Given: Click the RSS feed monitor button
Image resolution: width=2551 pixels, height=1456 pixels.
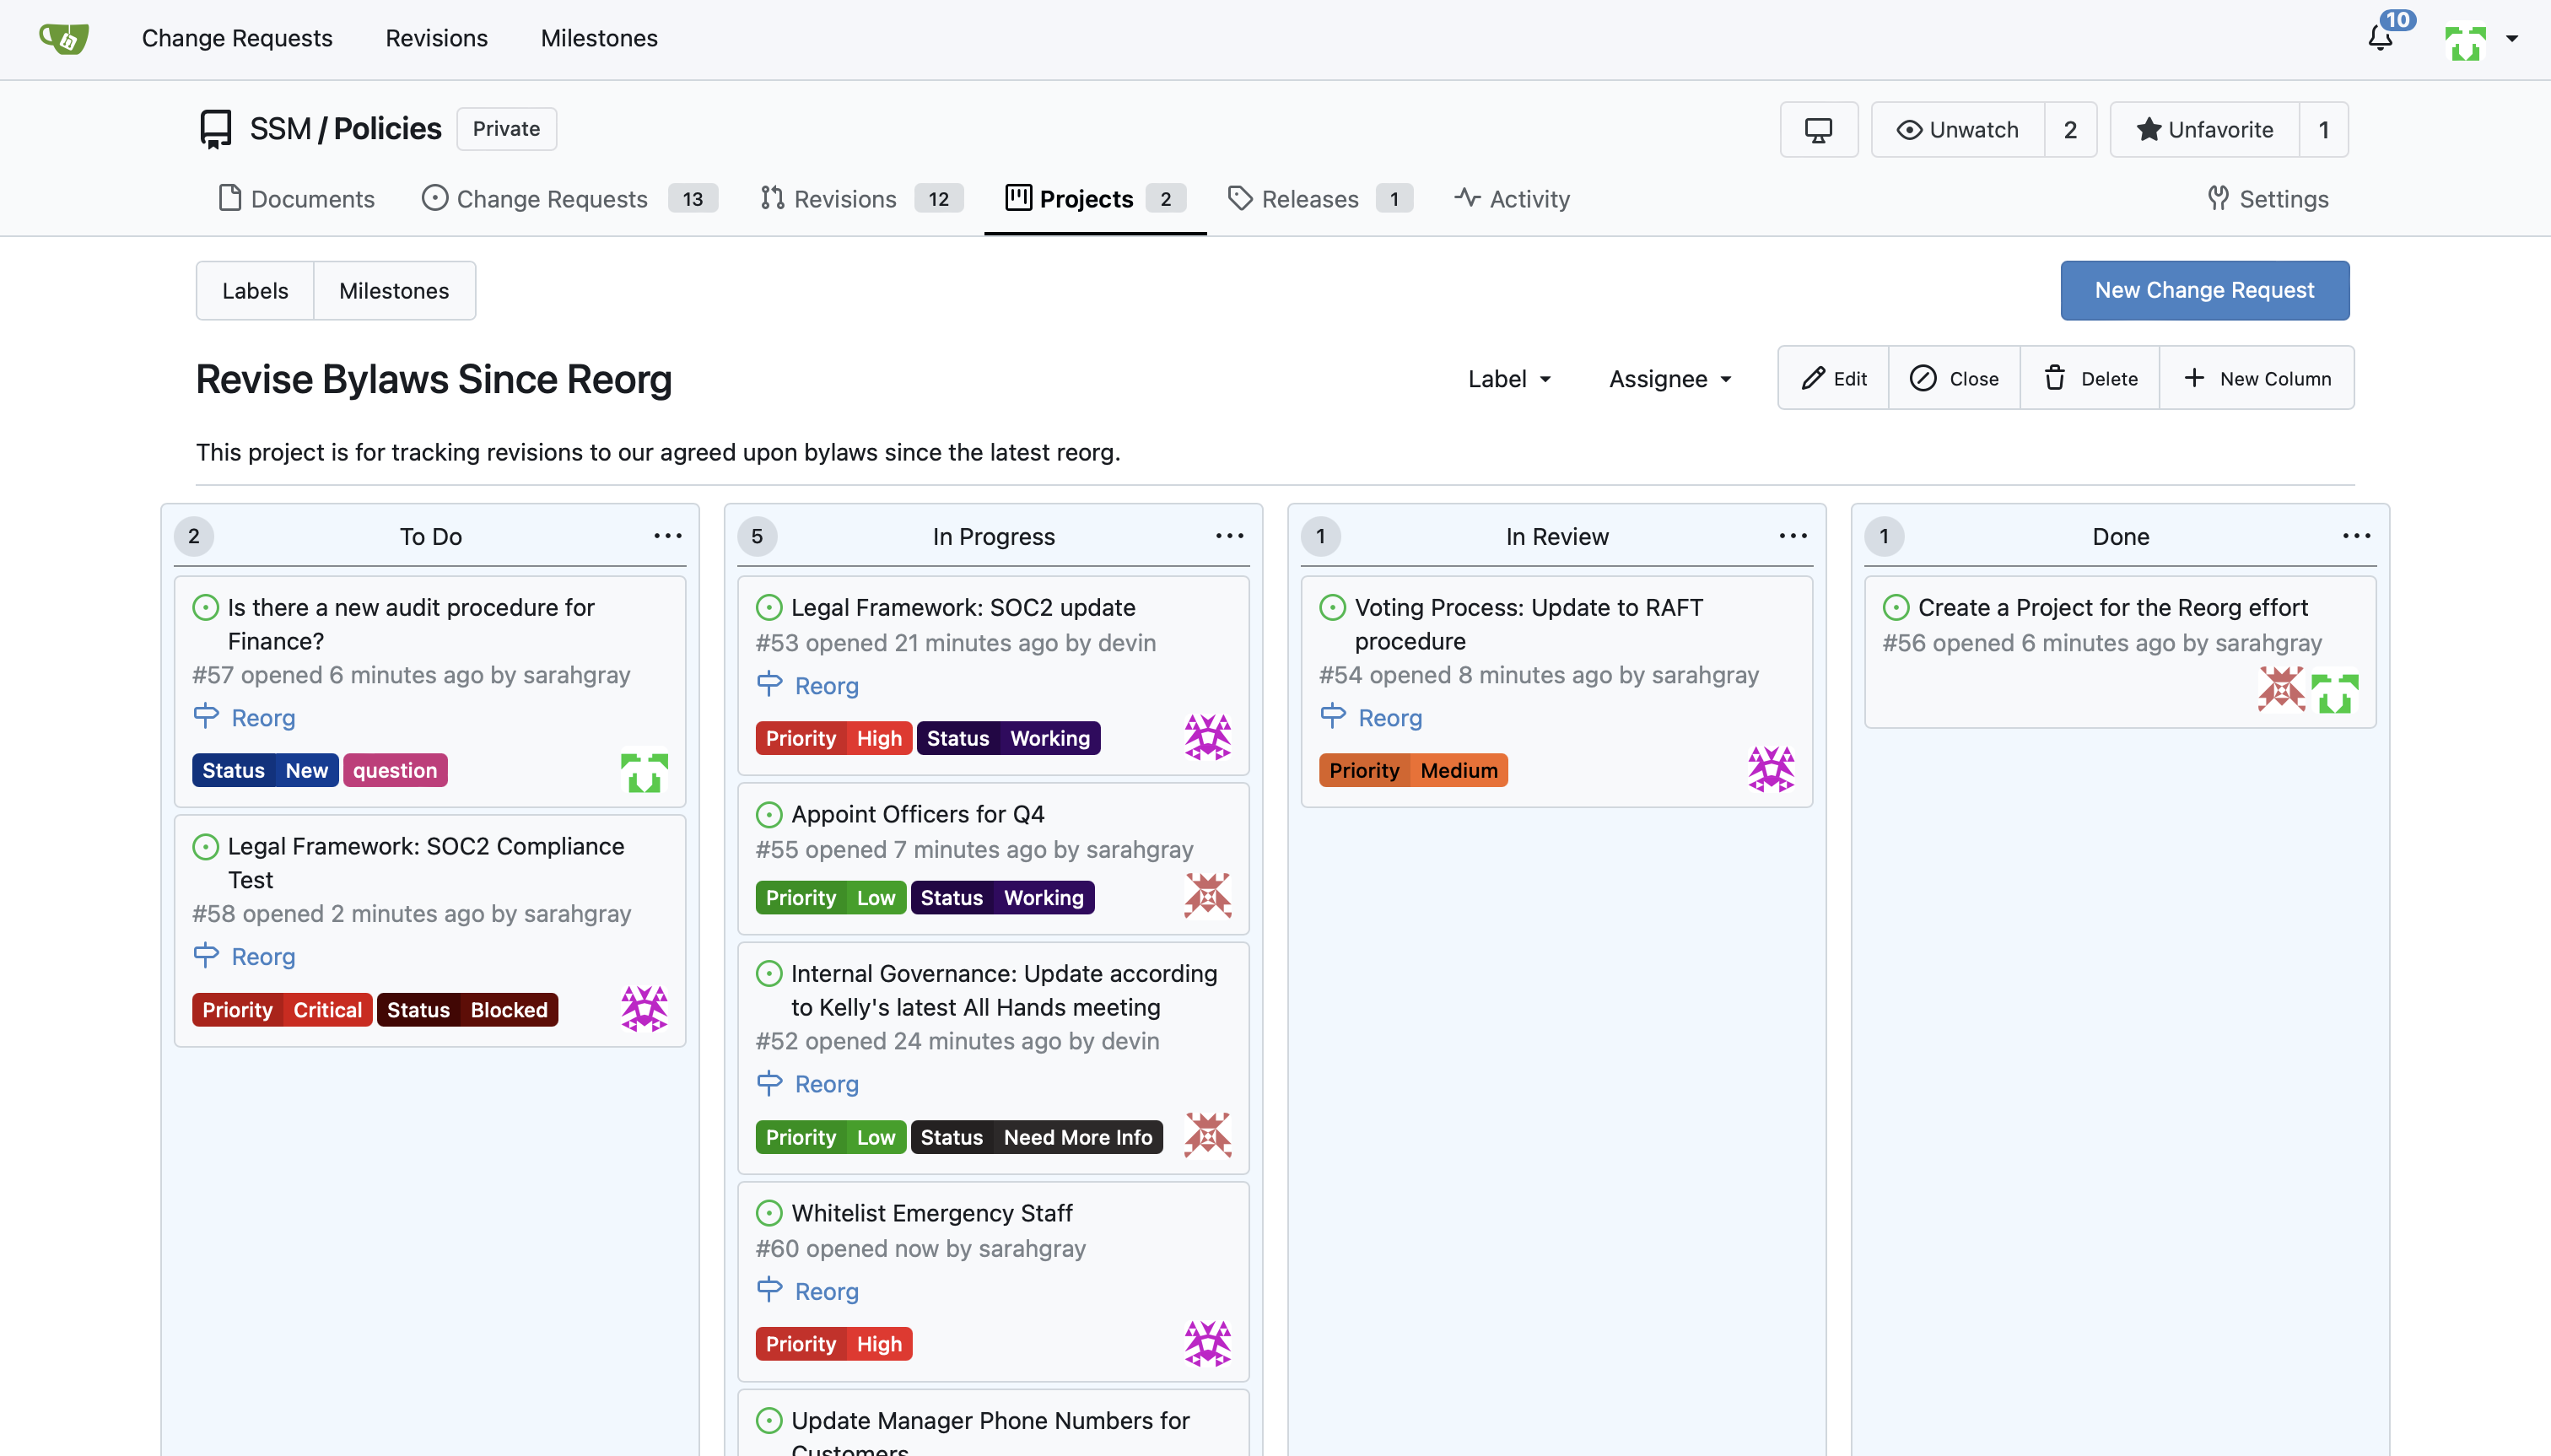Looking at the screenshot, I should coord(1818,129).
